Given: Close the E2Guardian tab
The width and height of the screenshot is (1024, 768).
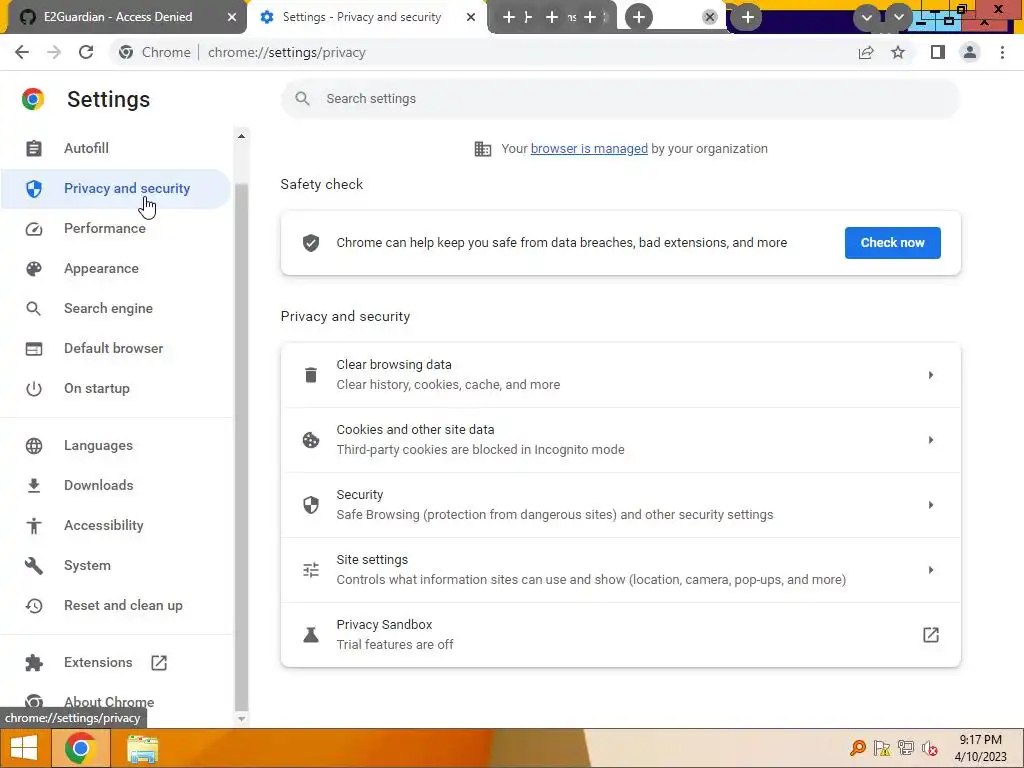Looking at the screenshot, I should 232,17.
